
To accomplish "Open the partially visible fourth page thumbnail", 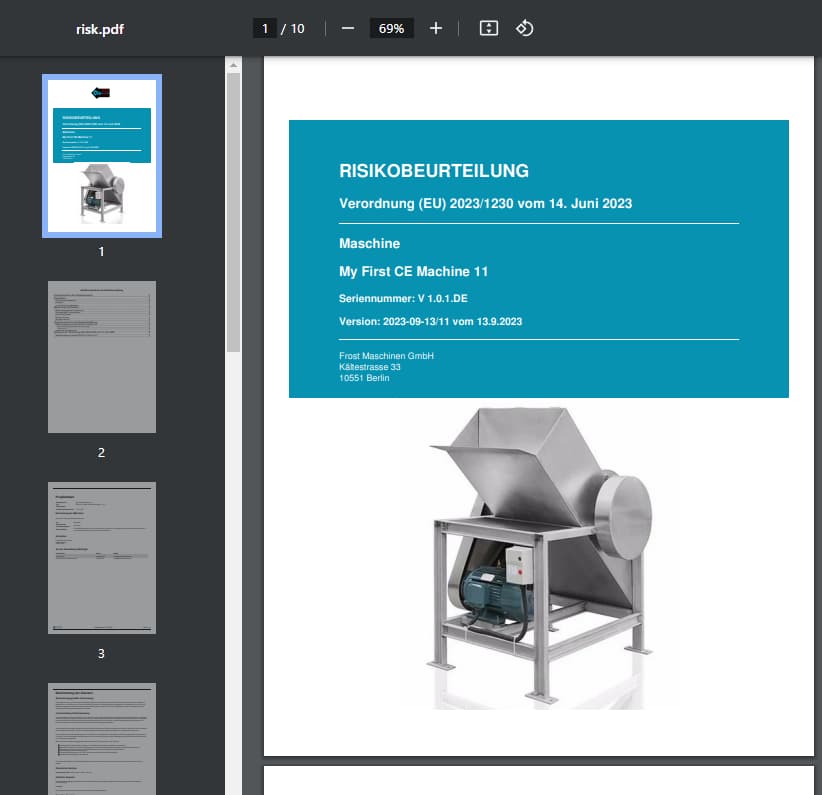I will point(102,738).
